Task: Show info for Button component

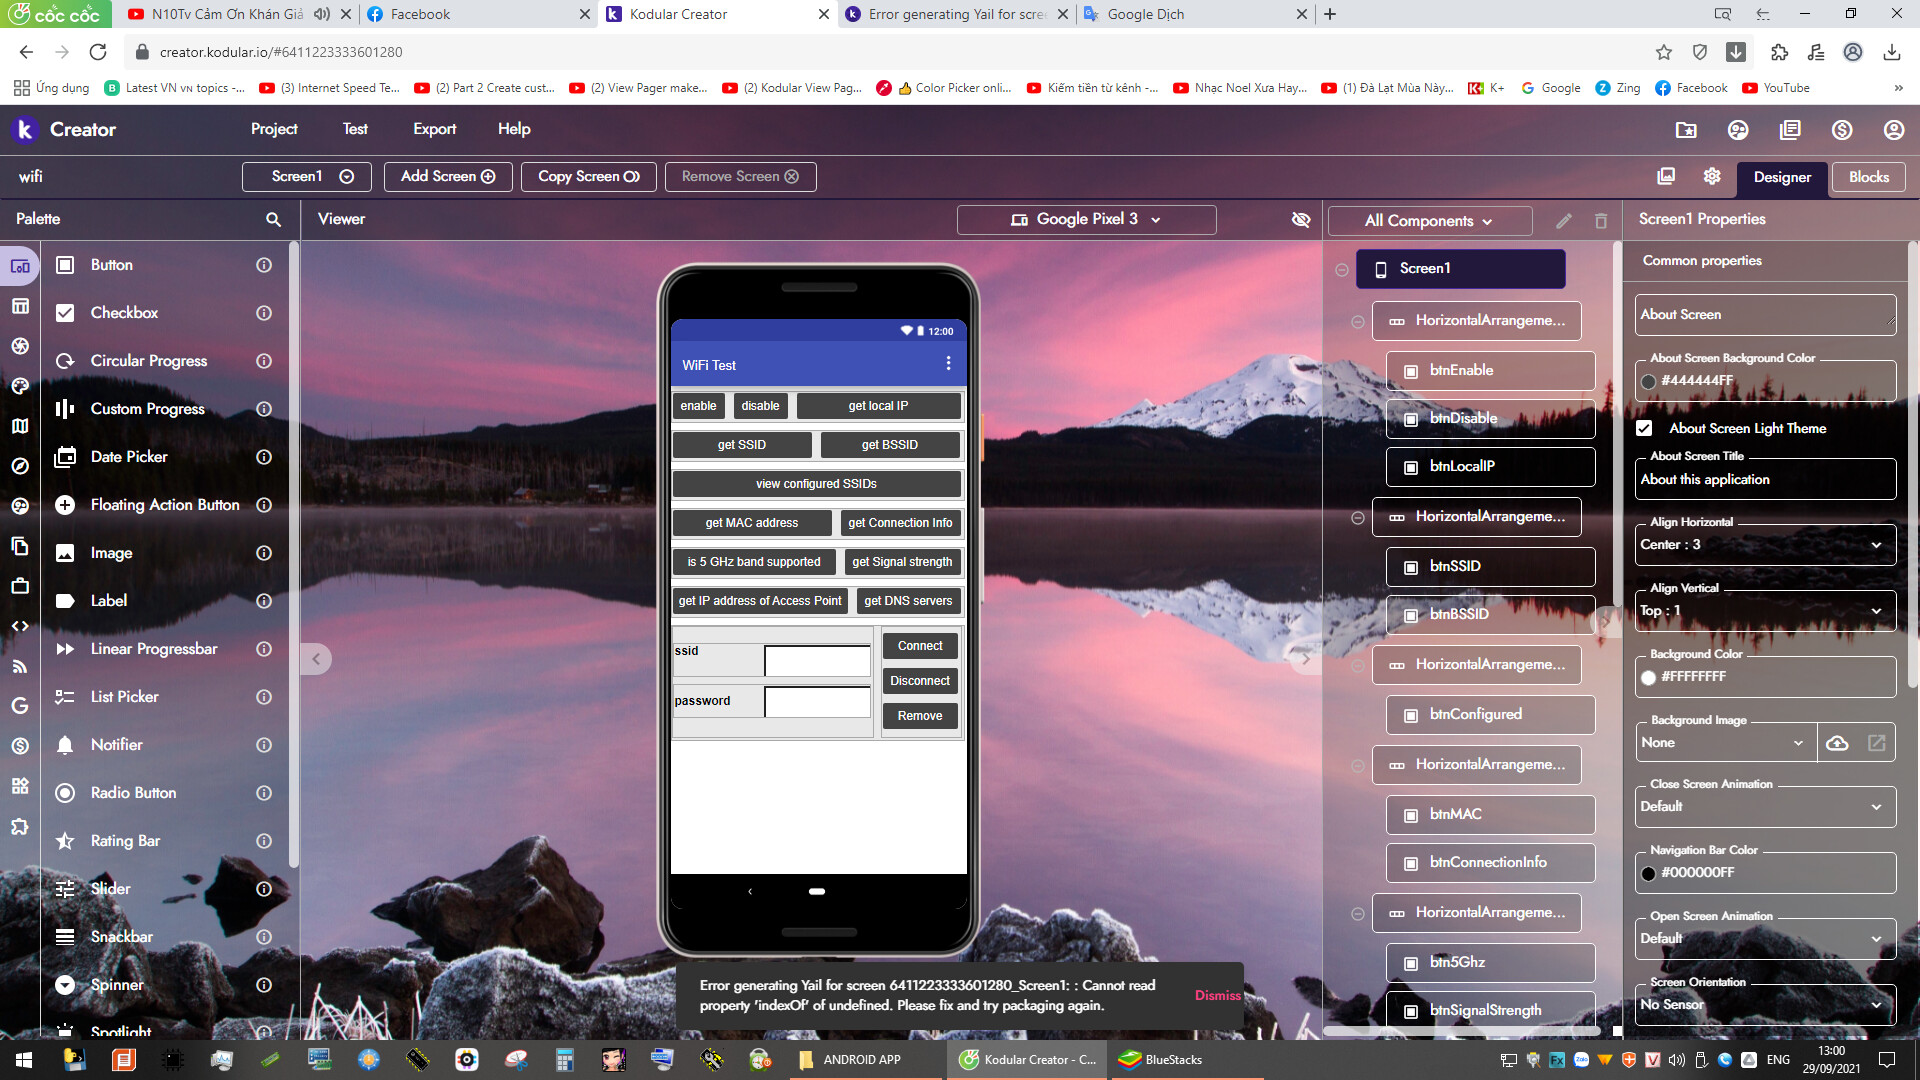Action: point(264,265)
